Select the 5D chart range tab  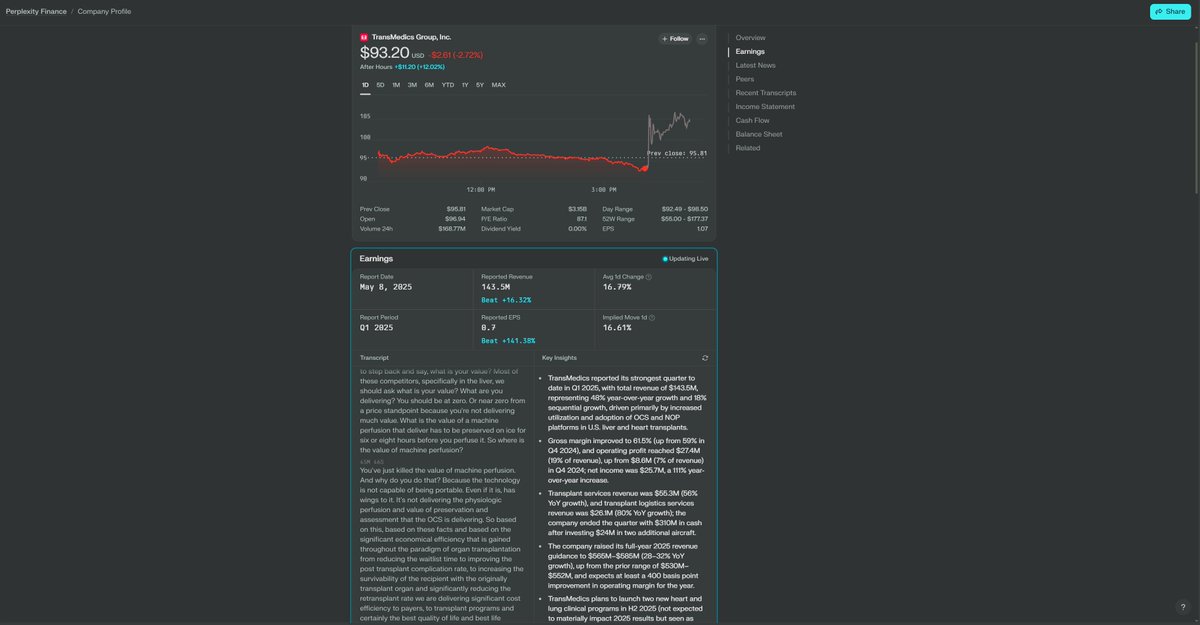(x=380, y=85)
